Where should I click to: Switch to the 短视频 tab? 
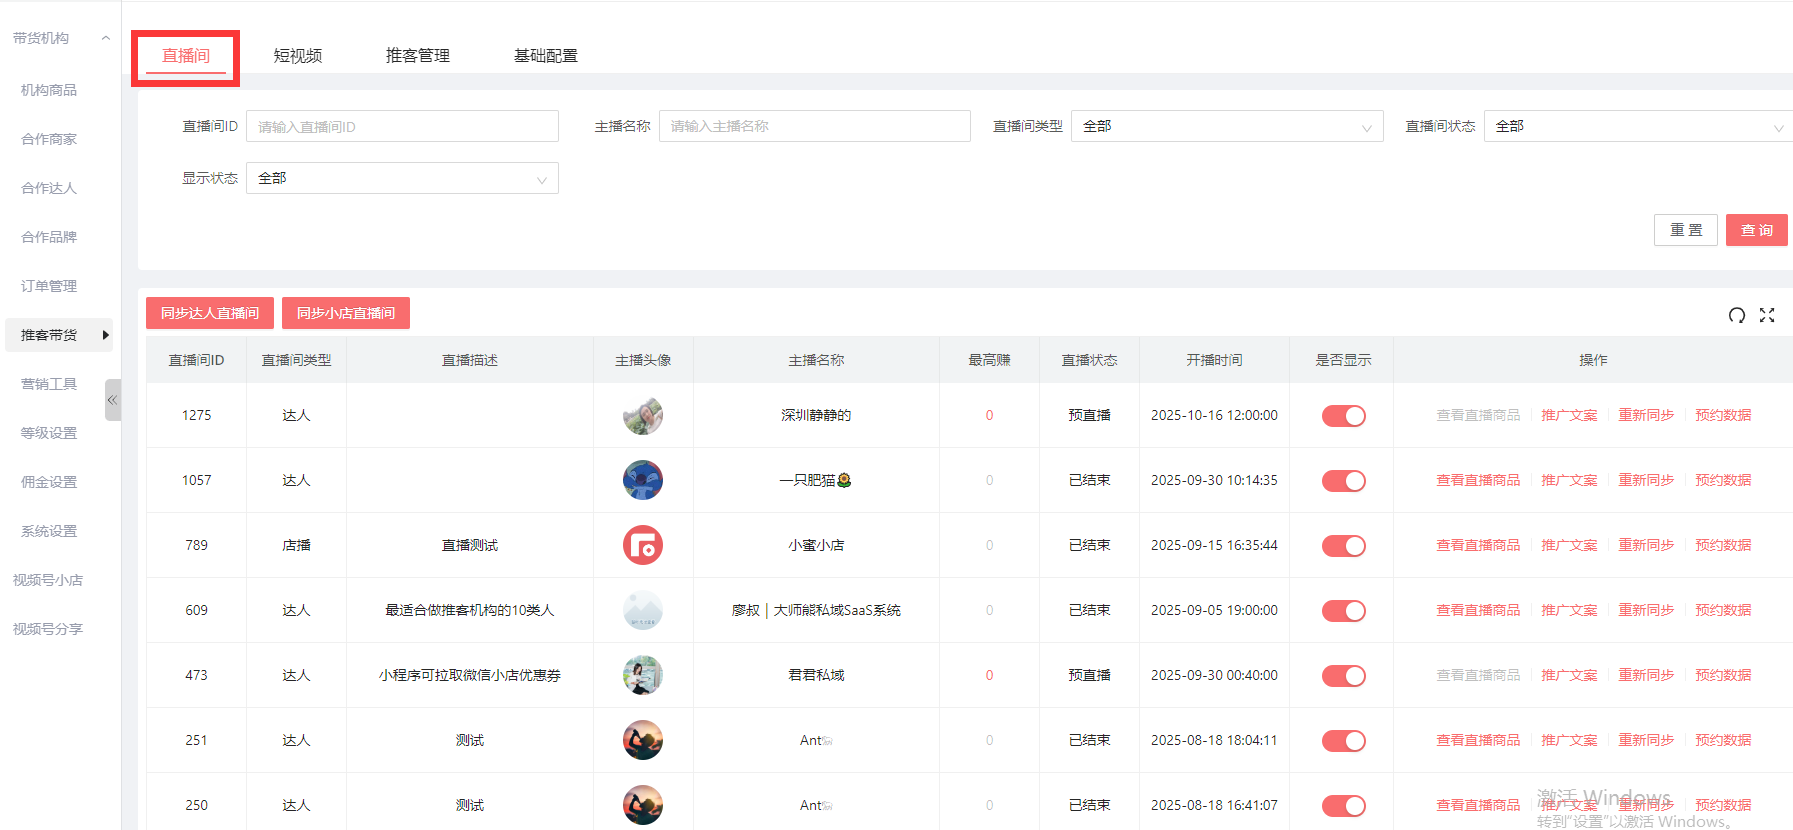click(x=298, y=56)
